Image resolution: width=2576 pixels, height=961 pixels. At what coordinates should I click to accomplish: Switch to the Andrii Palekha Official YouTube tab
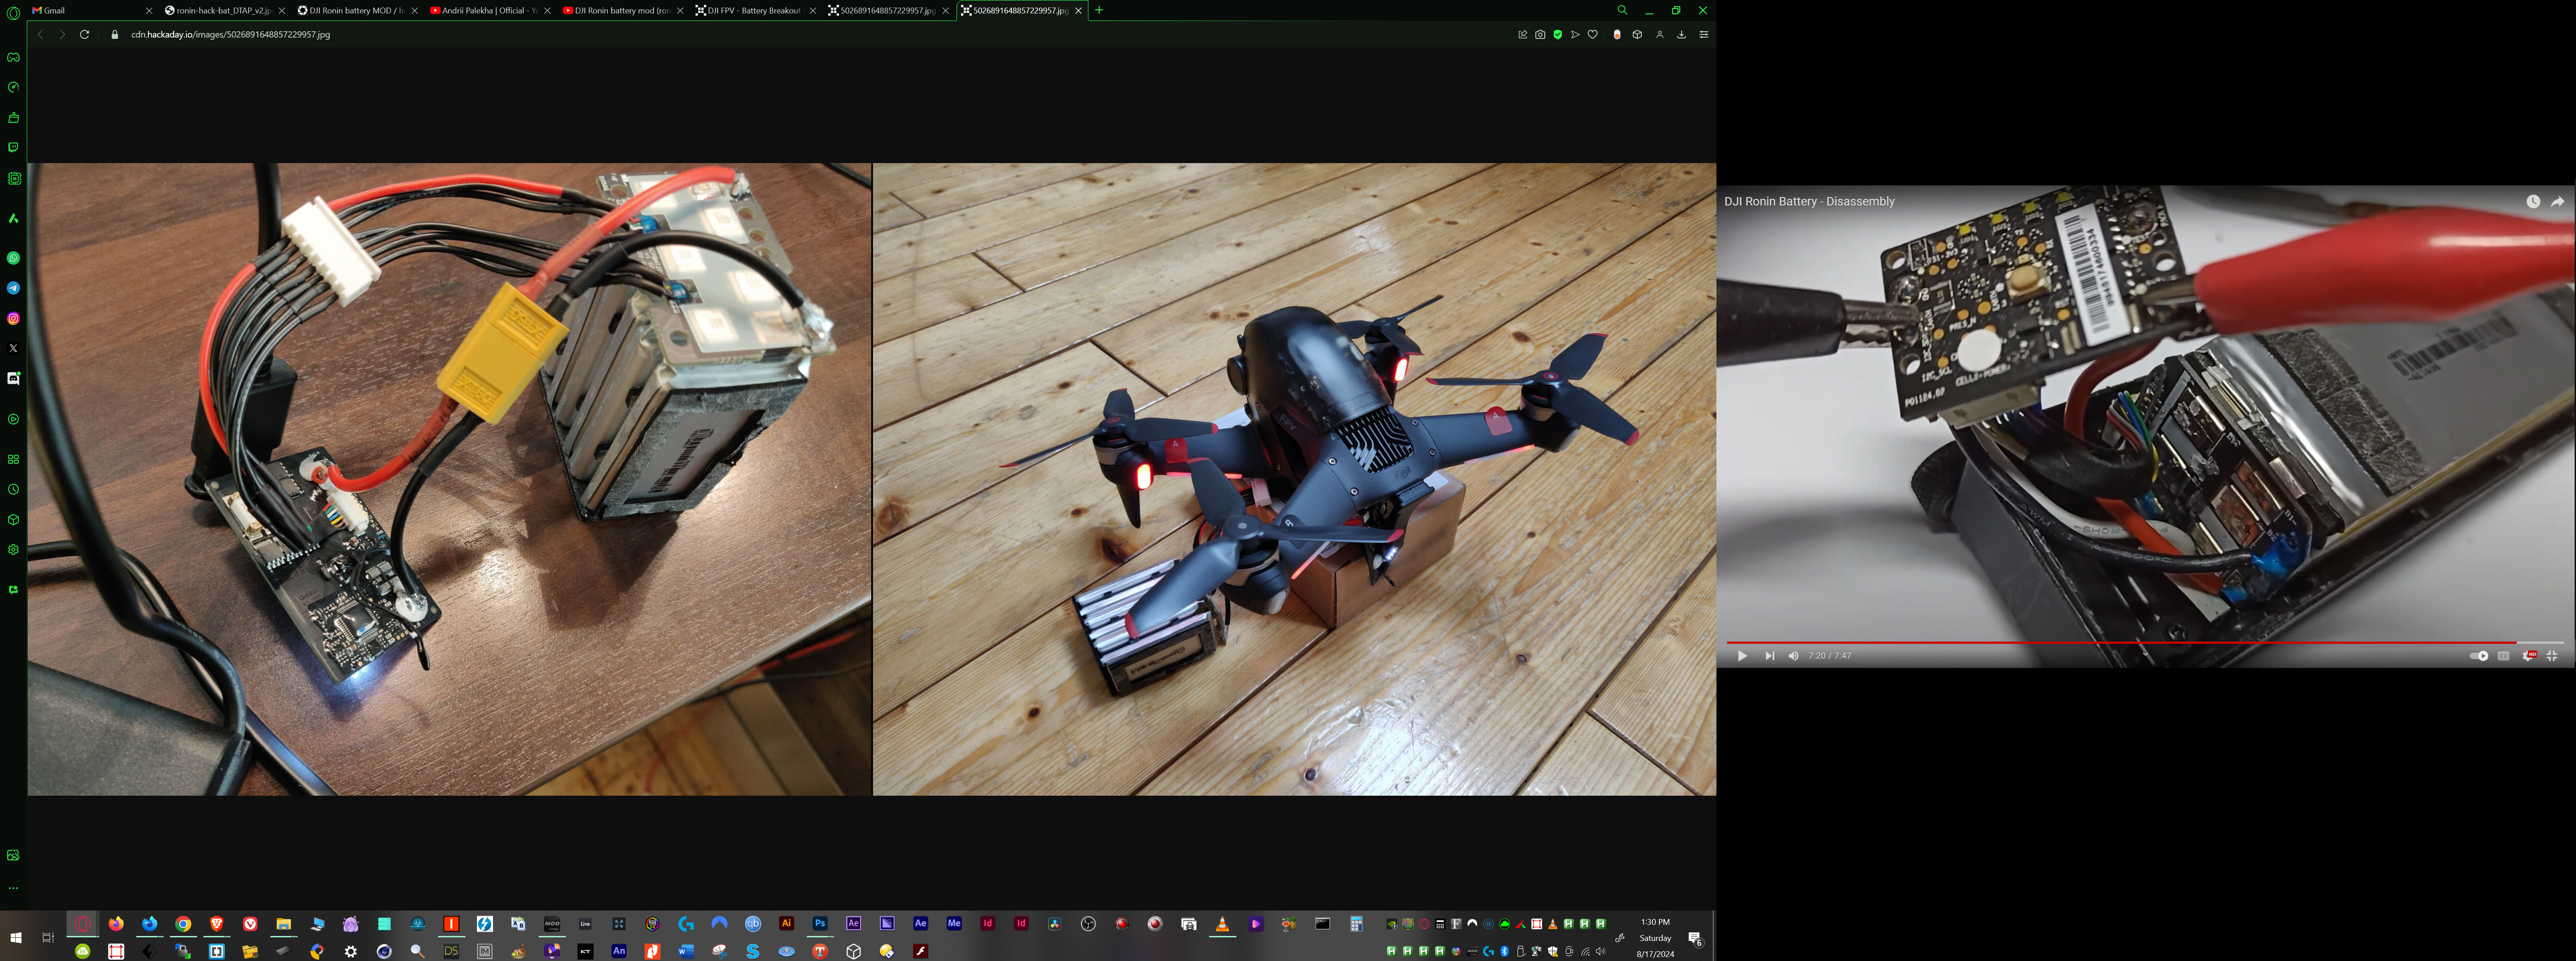tap(490, 10)
